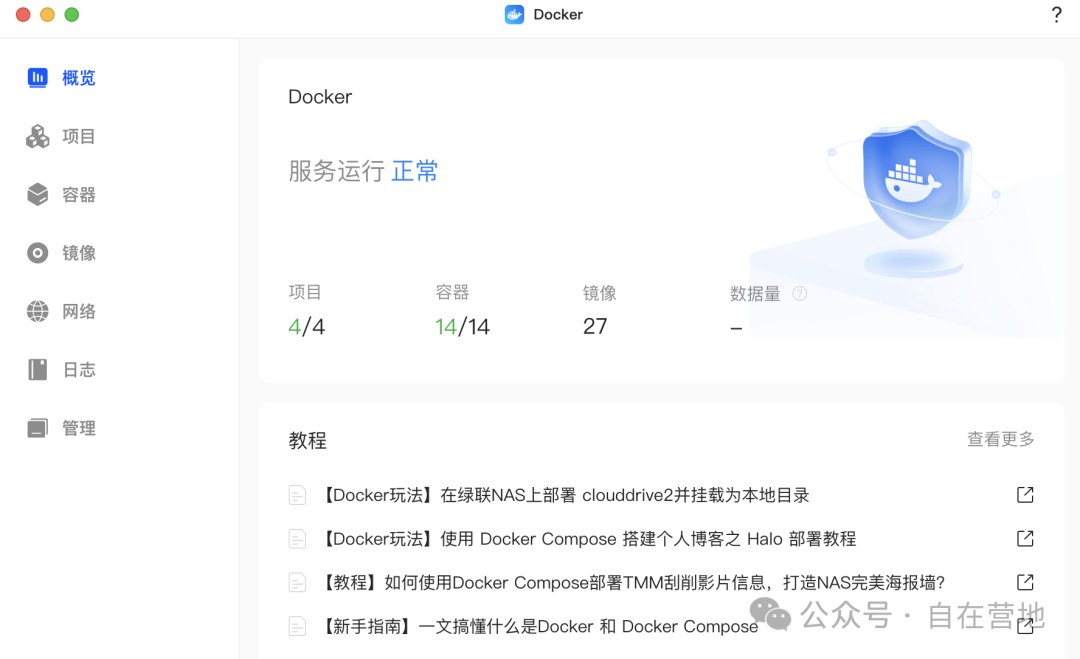Click the help question mark icon
This screenshot has height=659, width=1080.
tap(1056, 15)
